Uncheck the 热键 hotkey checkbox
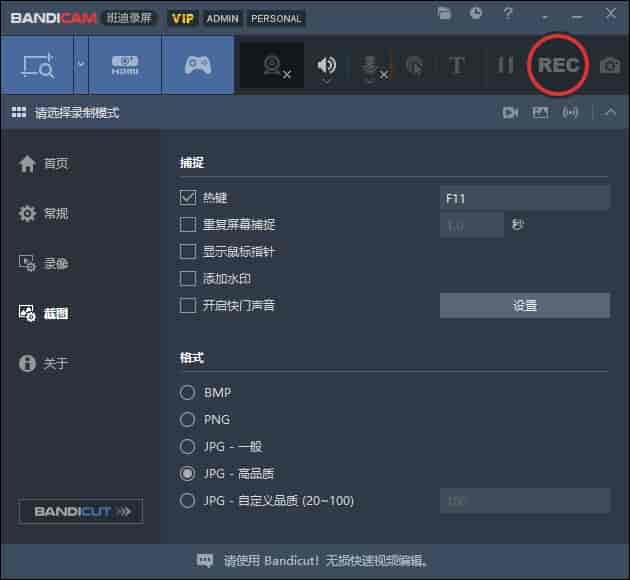 pyautogui.click(x=188, y=198)
